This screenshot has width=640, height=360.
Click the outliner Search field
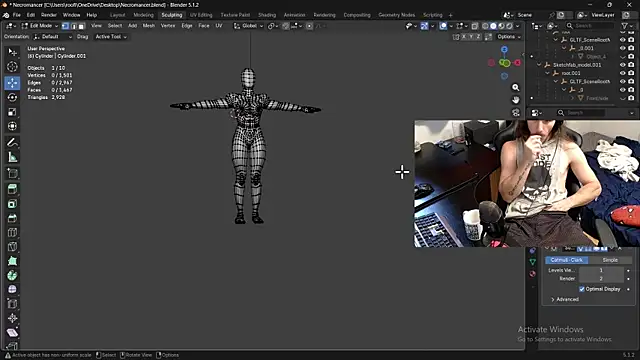pyautogui.click(x=589, y=26)
